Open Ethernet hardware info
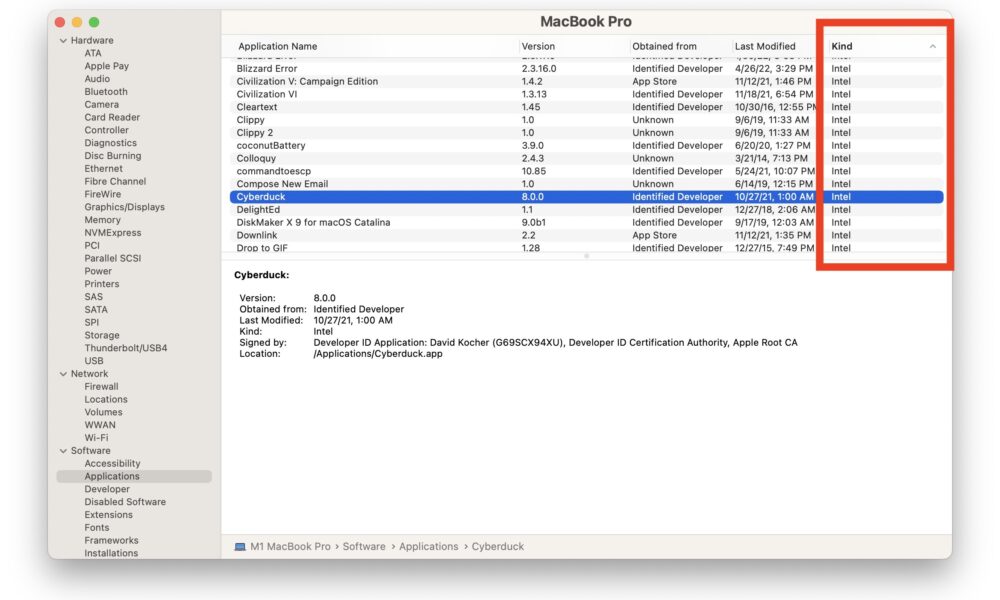 [103, 168]
